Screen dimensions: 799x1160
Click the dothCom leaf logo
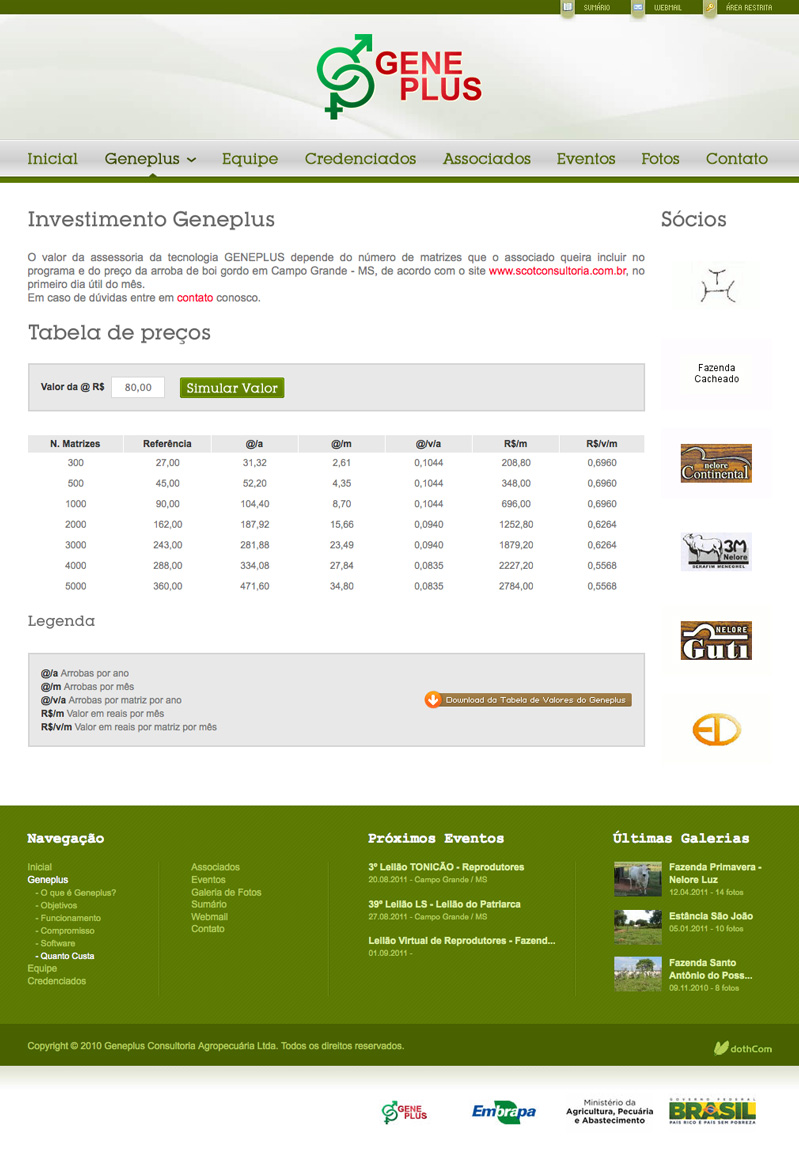pyautogui.click(x=743, y=1048)
